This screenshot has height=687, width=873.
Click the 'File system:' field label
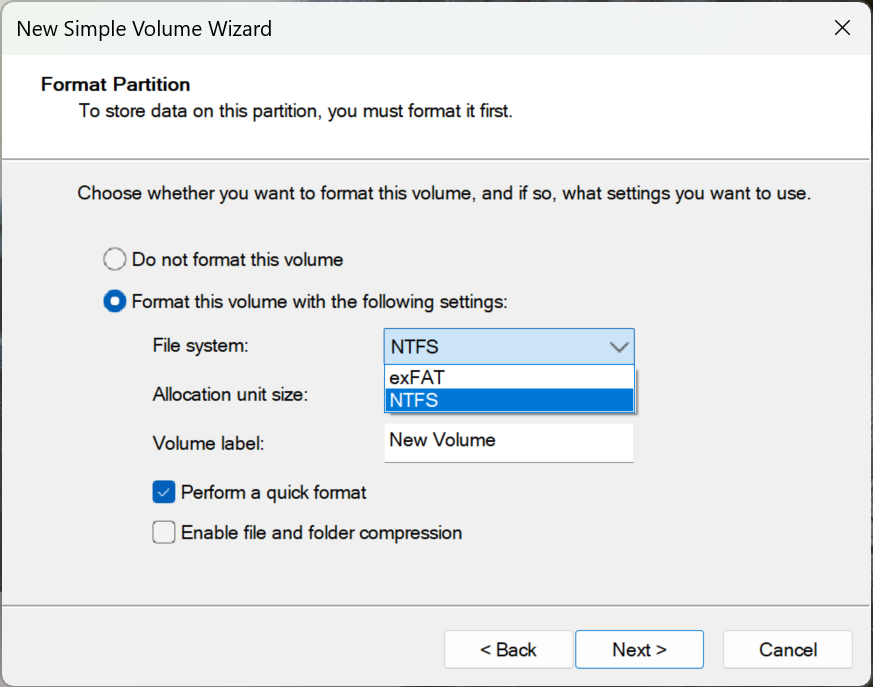coord(200,346)
